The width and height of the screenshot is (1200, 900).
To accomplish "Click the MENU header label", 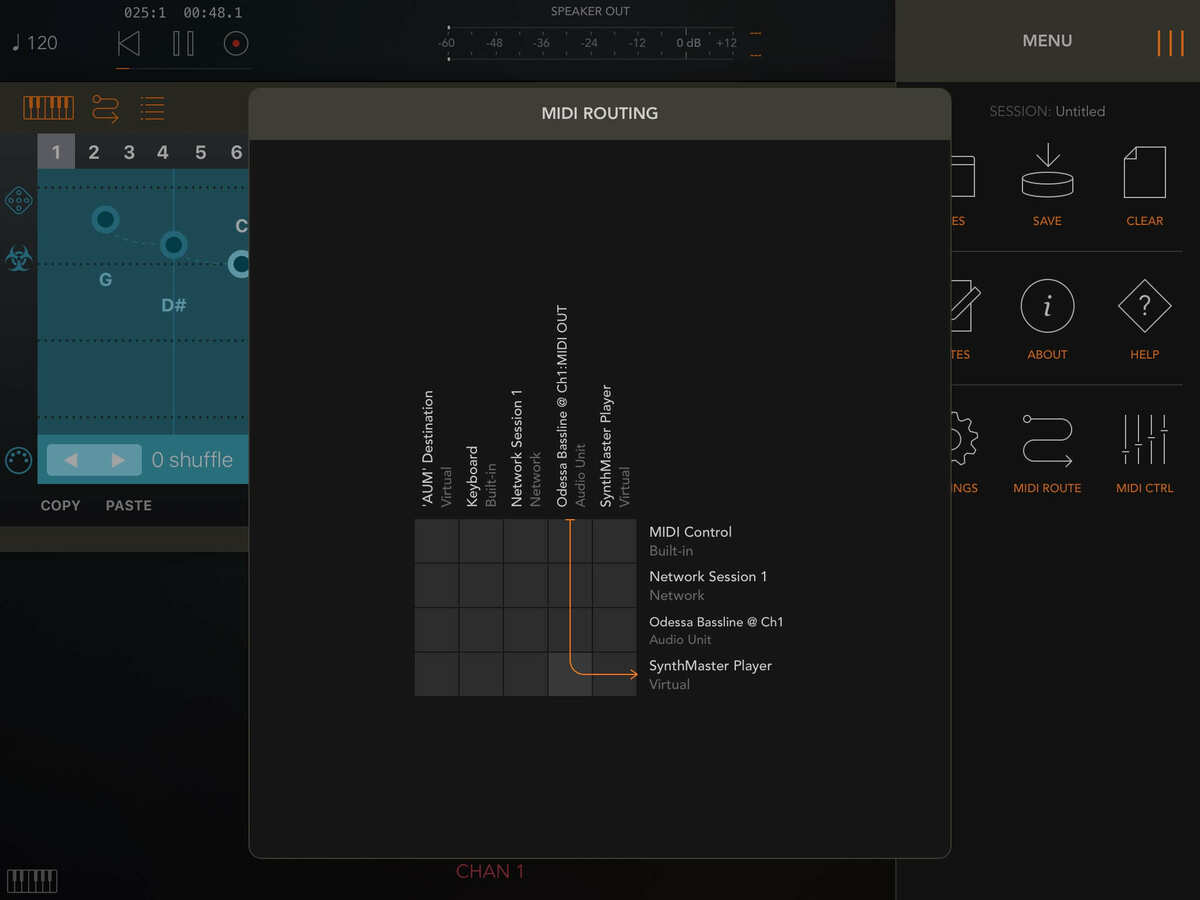I will tap(1047, 41).
